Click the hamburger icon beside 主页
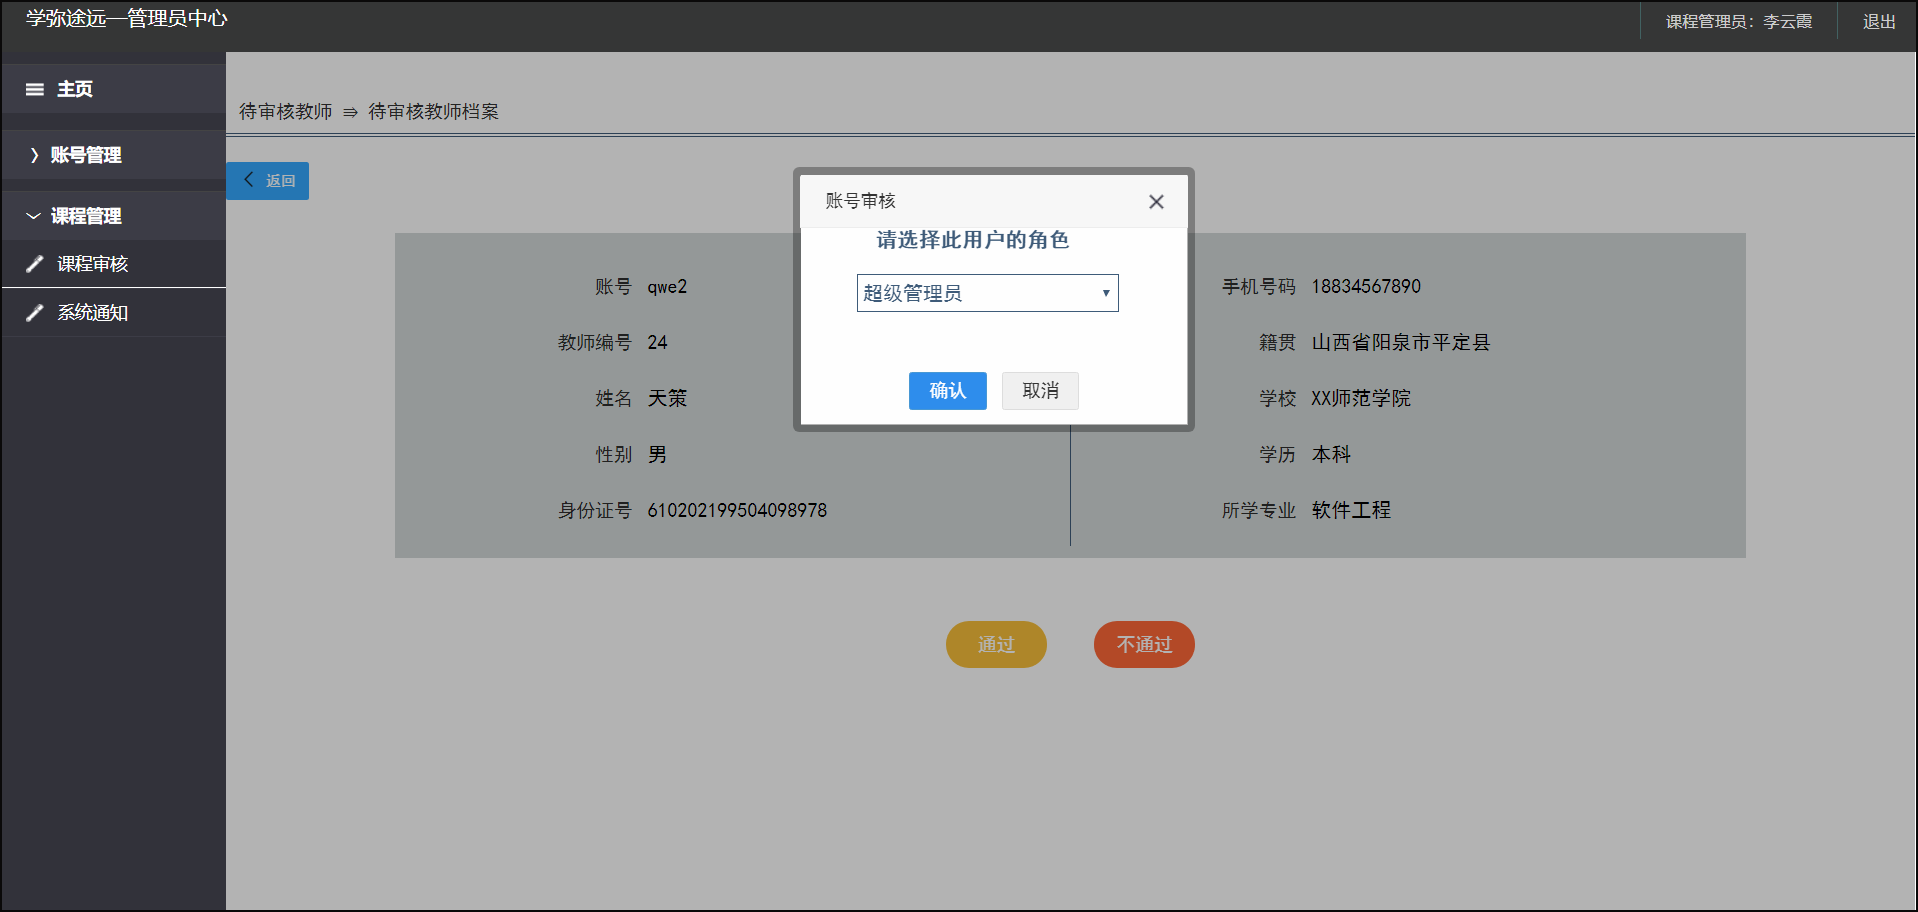Screen dimensions: 1918x912 35,89
